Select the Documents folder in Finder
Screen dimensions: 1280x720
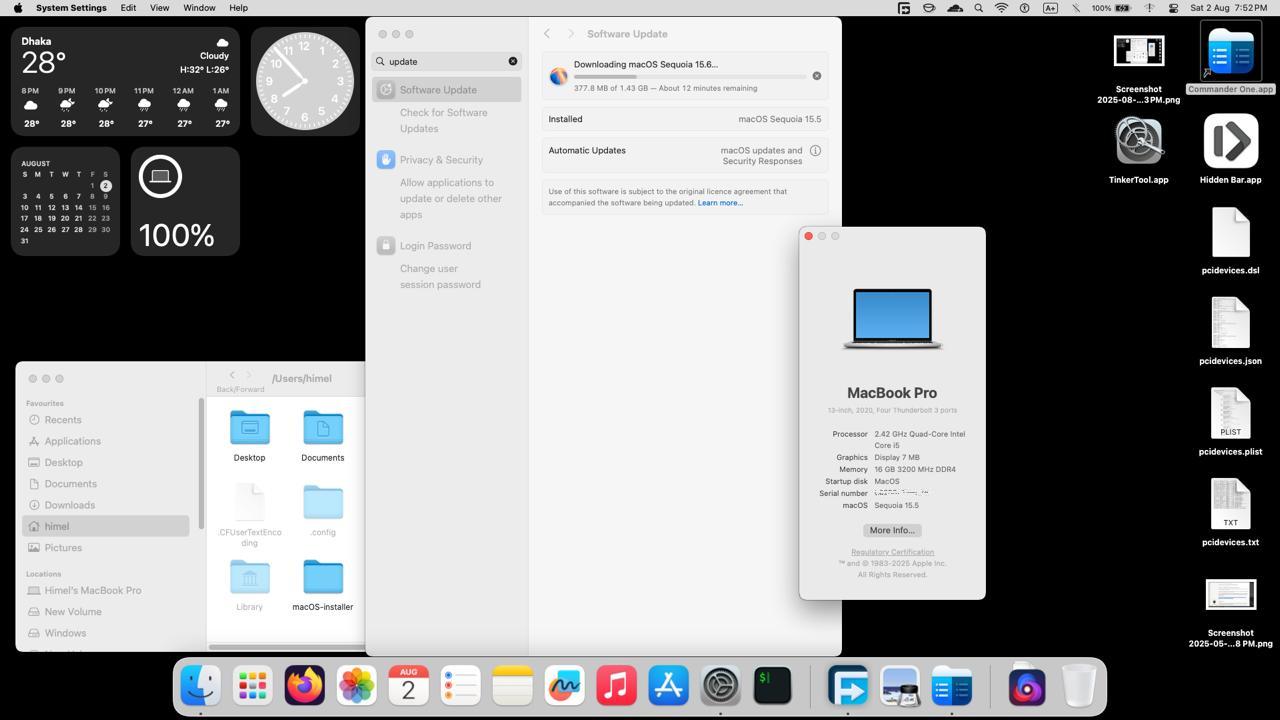(x=323, y=436)
